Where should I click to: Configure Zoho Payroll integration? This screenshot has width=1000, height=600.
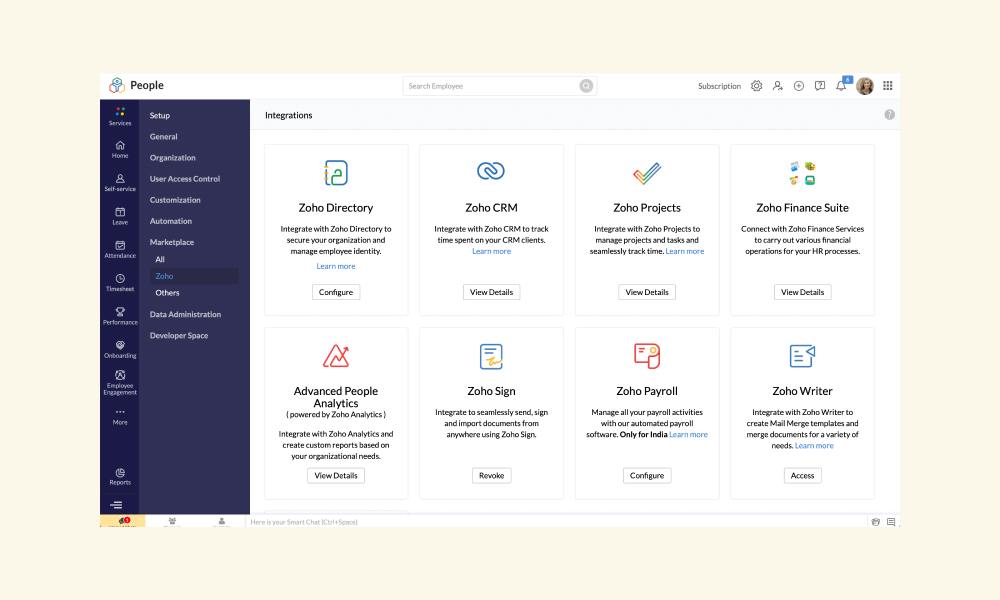tap(647, 476)
